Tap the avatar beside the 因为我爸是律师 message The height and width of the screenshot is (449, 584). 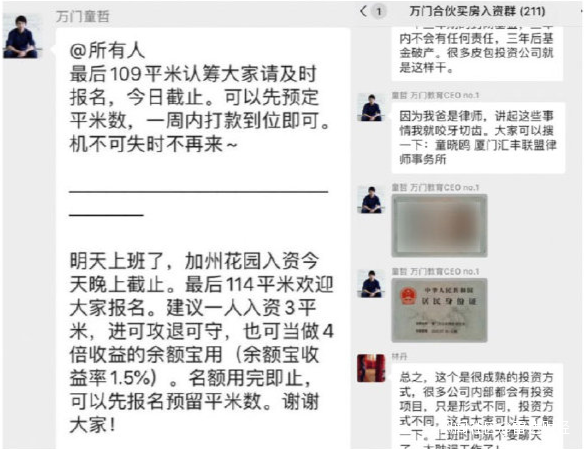371,107
